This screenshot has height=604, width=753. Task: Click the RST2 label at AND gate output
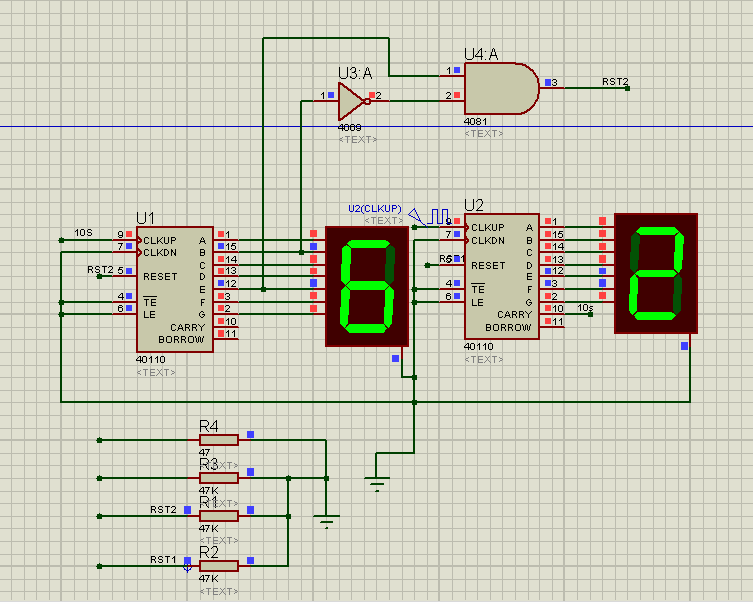(x=615, y=82)
